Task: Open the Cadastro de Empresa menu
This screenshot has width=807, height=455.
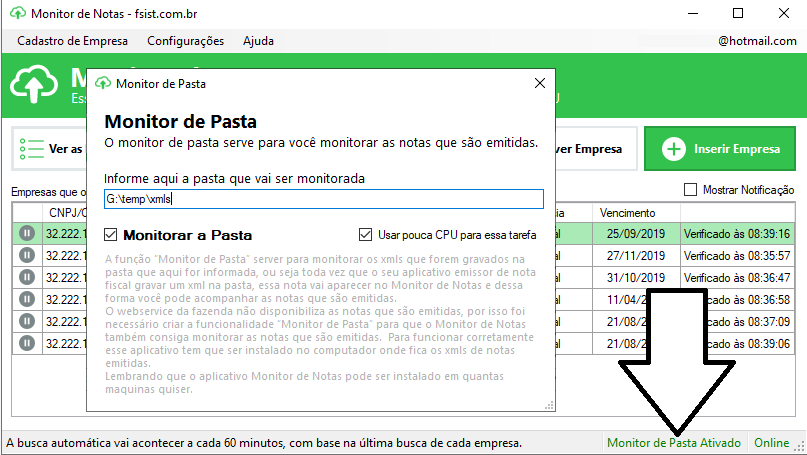Action: point(73,41)
